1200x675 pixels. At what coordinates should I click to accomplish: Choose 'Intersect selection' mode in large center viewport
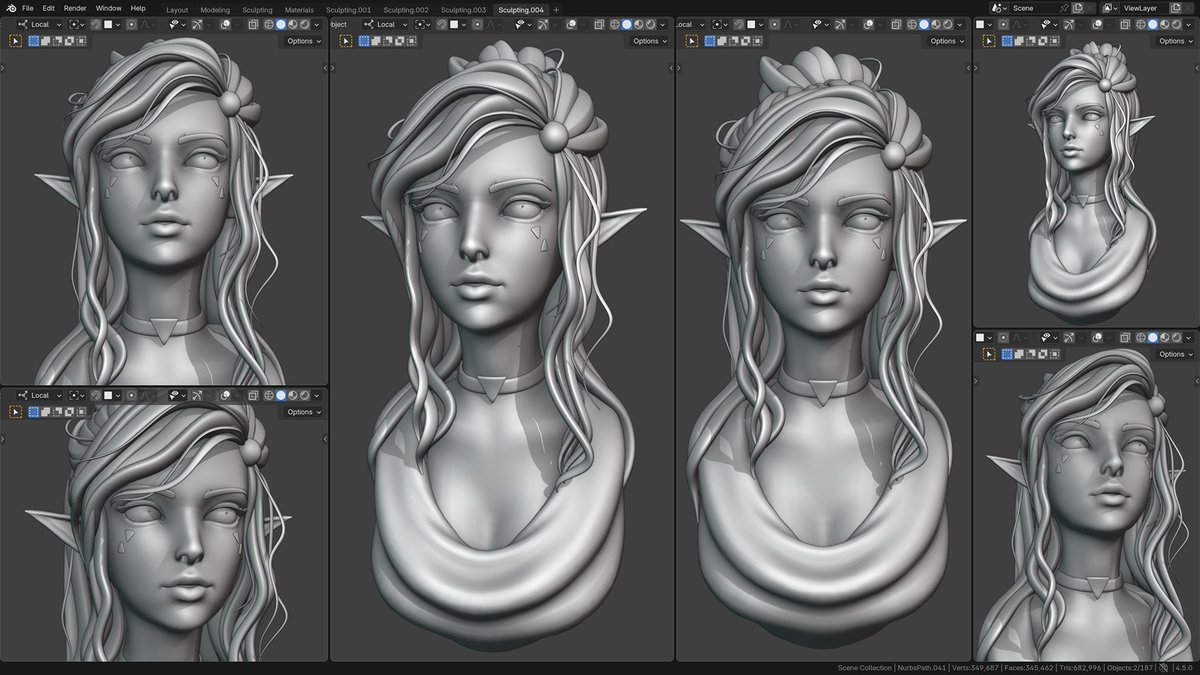point(412,41)
